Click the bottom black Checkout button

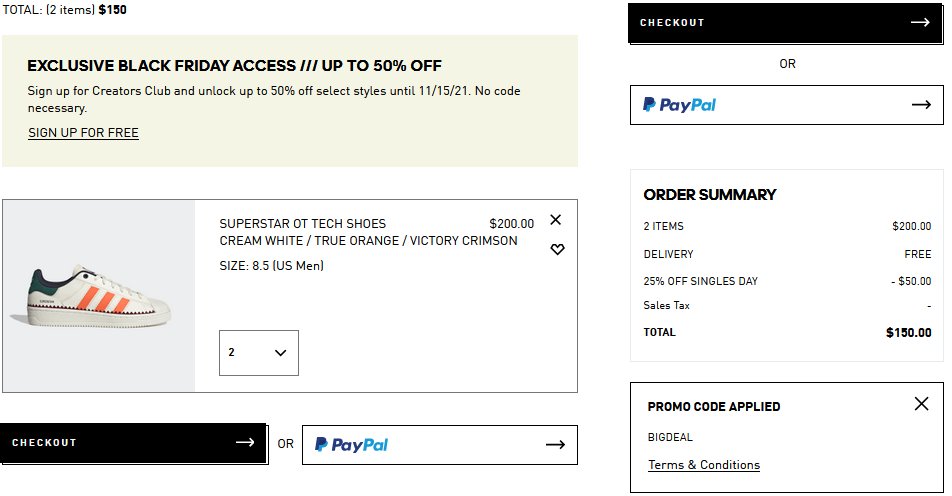pyautogui.click(x=133, y=443)
